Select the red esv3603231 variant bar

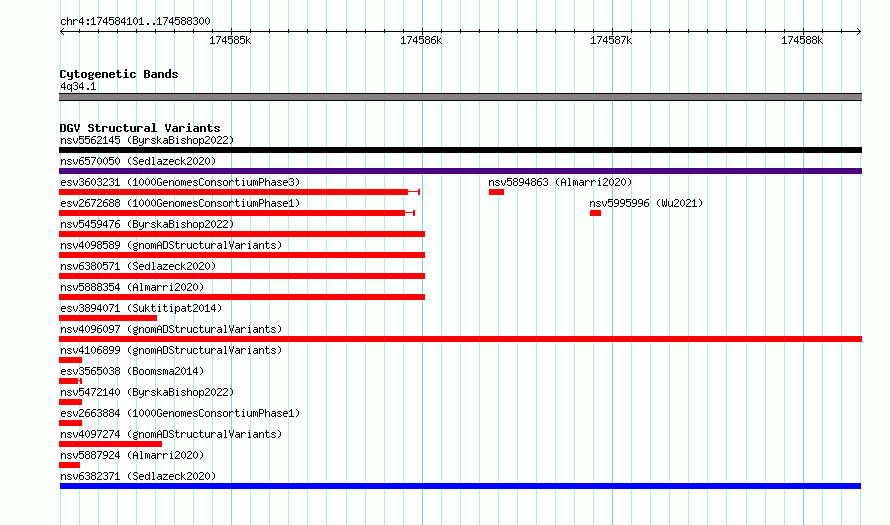pyautogui.click(x=239, y=192)
